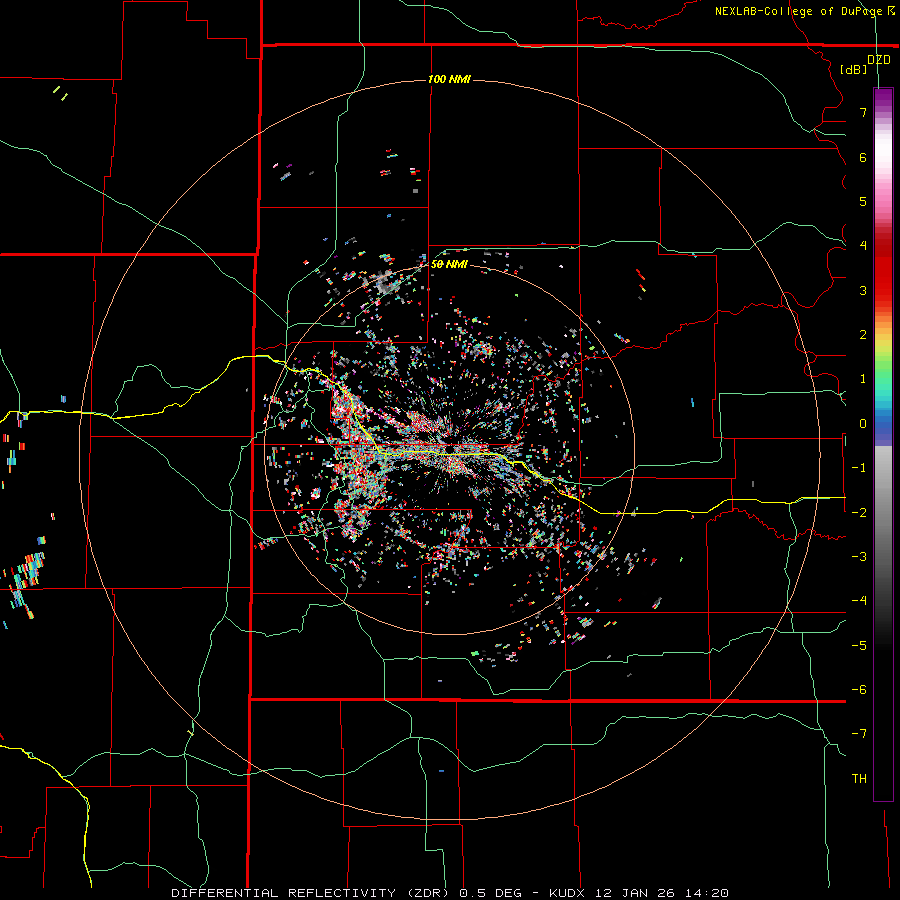Click scale value -7 on legend

(859, 734)
